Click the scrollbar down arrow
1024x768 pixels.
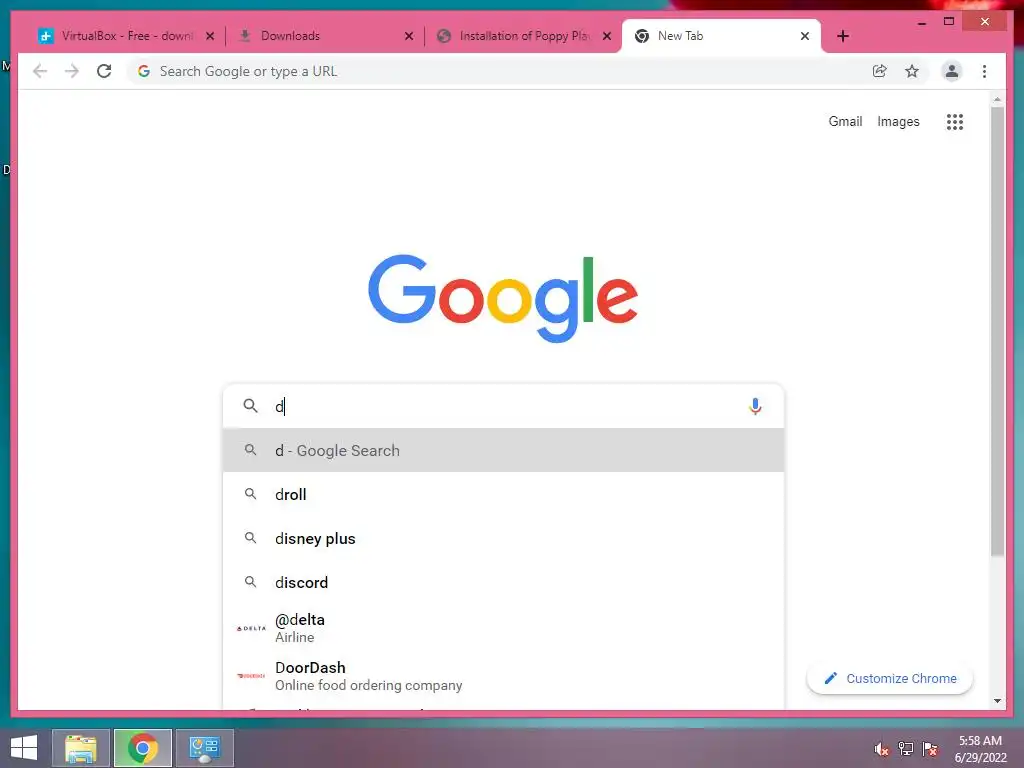[x=997, y=701]
